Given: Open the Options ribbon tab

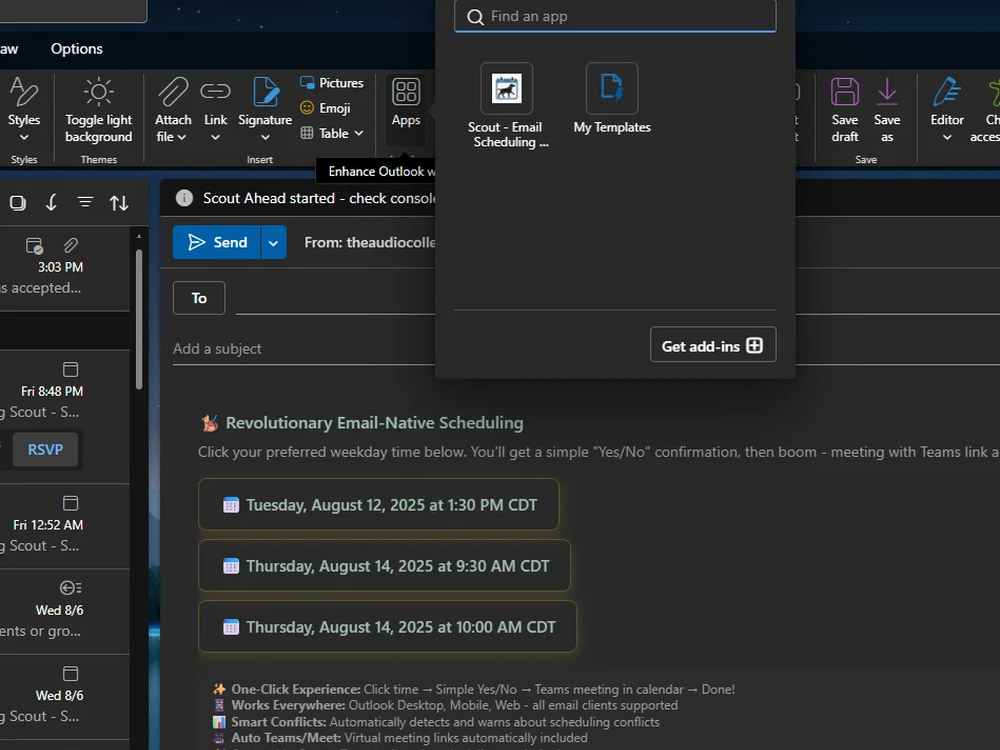Looking at the screenshot, I should [x=77, y=48].
